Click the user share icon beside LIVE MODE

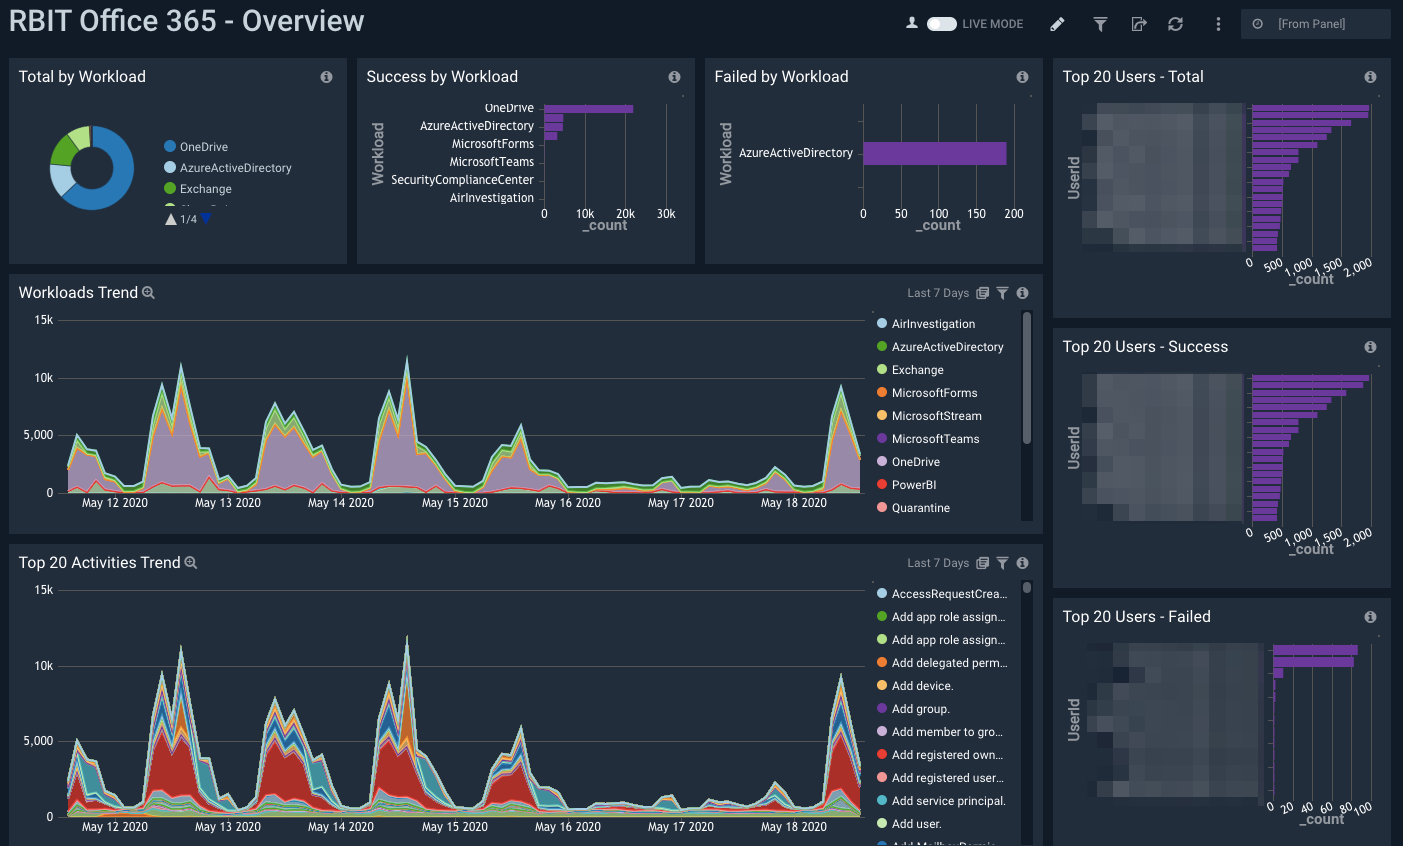pyautogui.click(x=912, y=23)
